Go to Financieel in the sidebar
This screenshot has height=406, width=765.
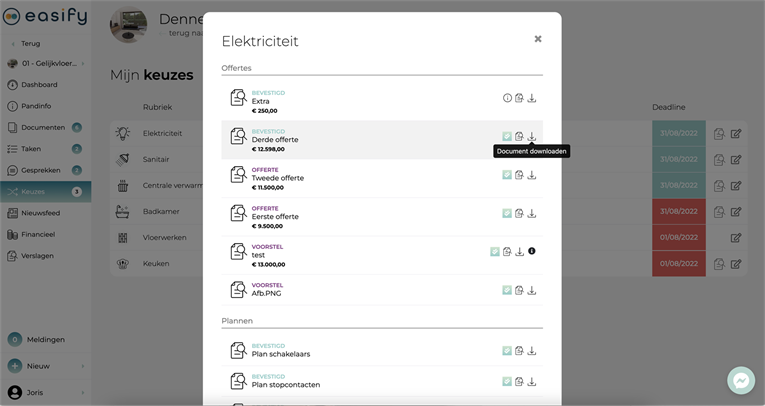(x=40, y=234)
